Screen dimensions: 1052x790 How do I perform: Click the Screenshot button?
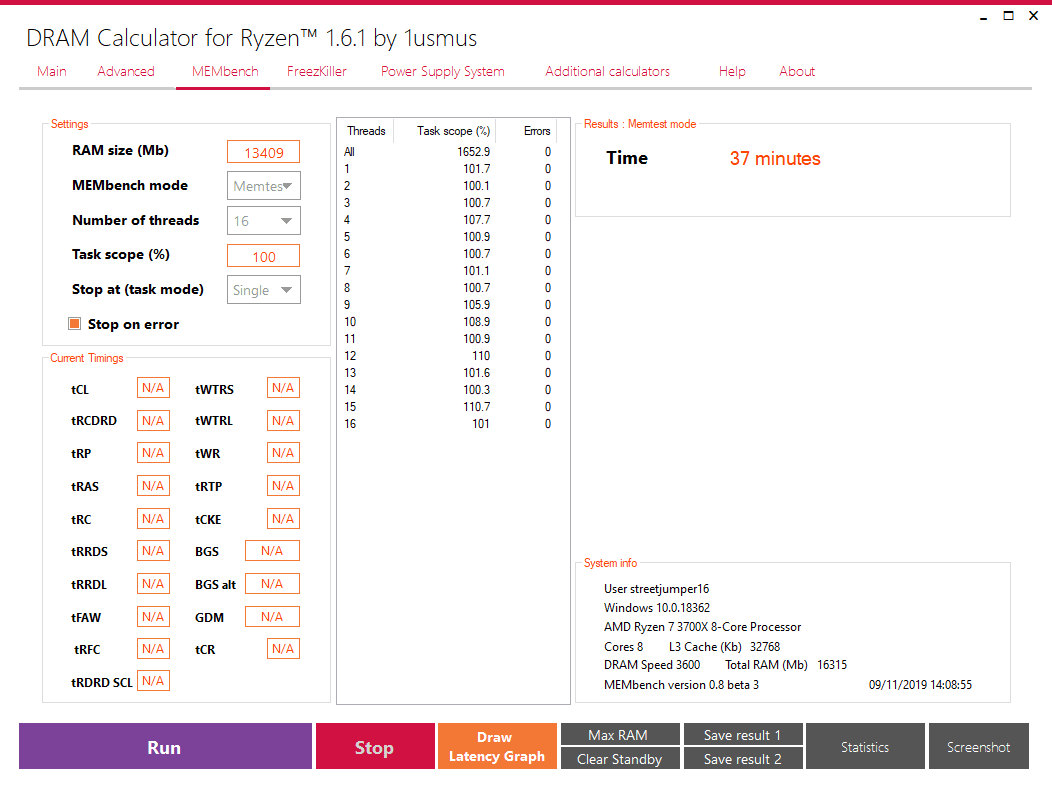pyautogui.click(x=978, y=746)
